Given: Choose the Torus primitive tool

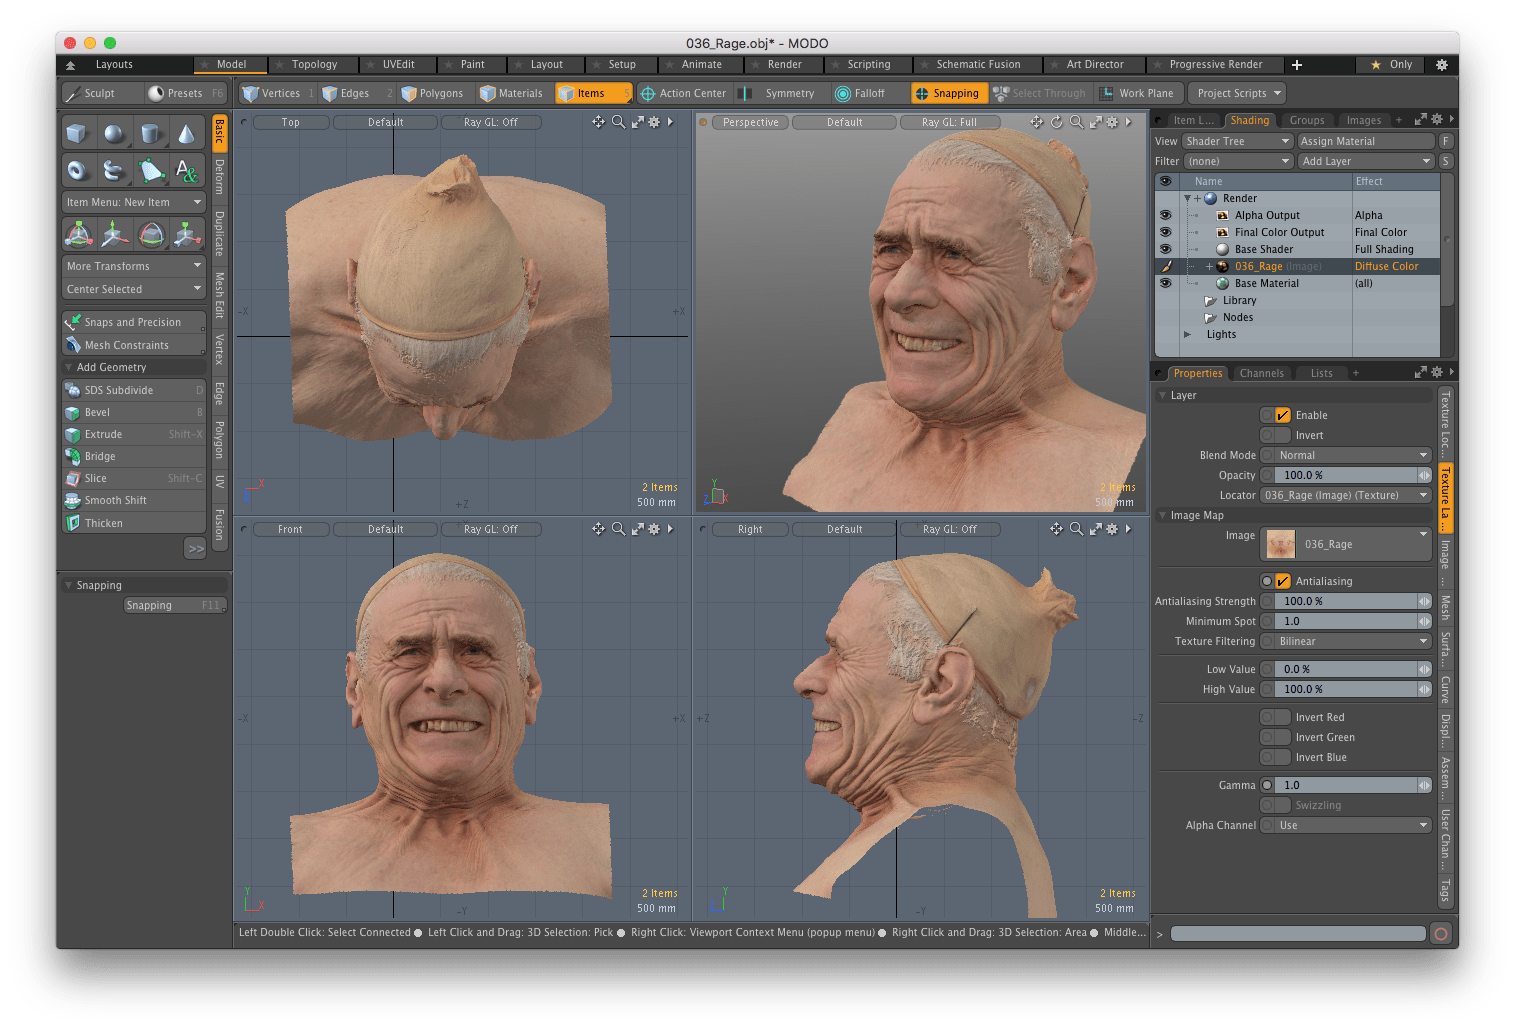Looking at the screenshot, I should 77,170.
